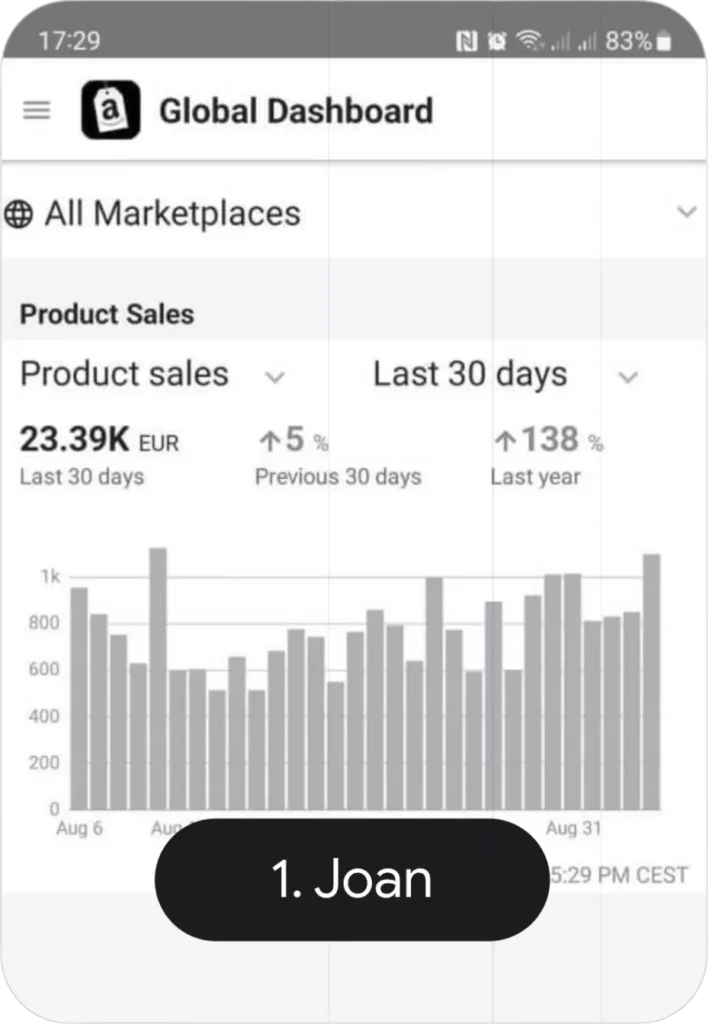Tap the battery icon in status bar
The image size is (709, 1024).
665,42
